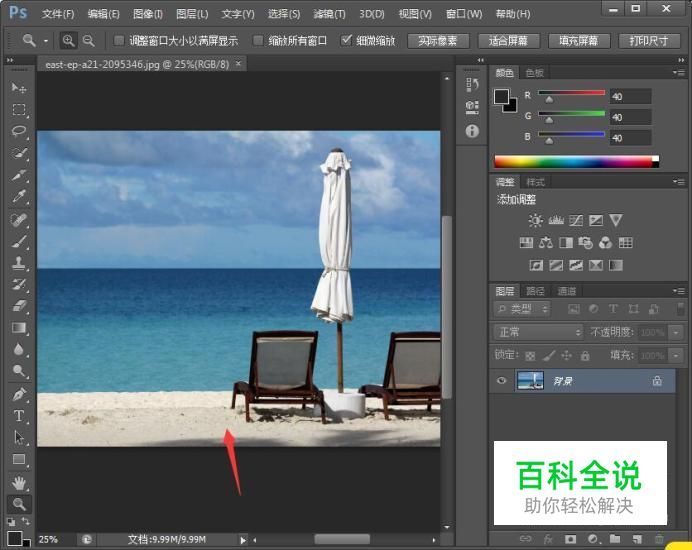This screenshot has height=550, width=692.
Task: Toggle lock transparent pixels
Action: (x=530, y=356)
